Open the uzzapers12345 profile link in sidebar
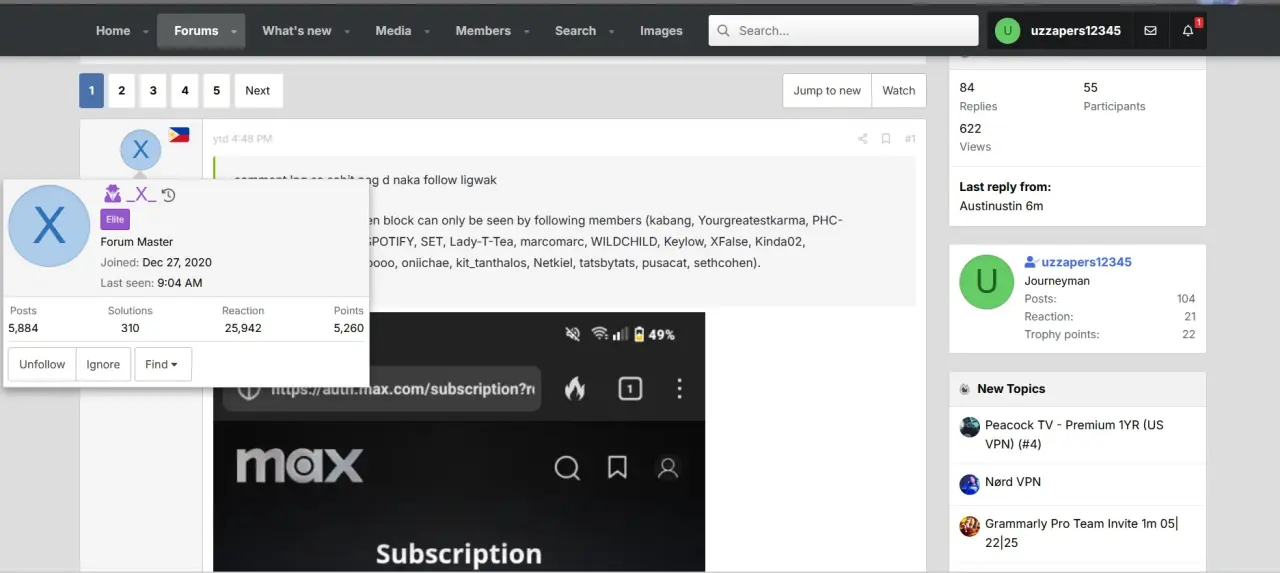The image size is (1280, 573). tap(1086, 262)
